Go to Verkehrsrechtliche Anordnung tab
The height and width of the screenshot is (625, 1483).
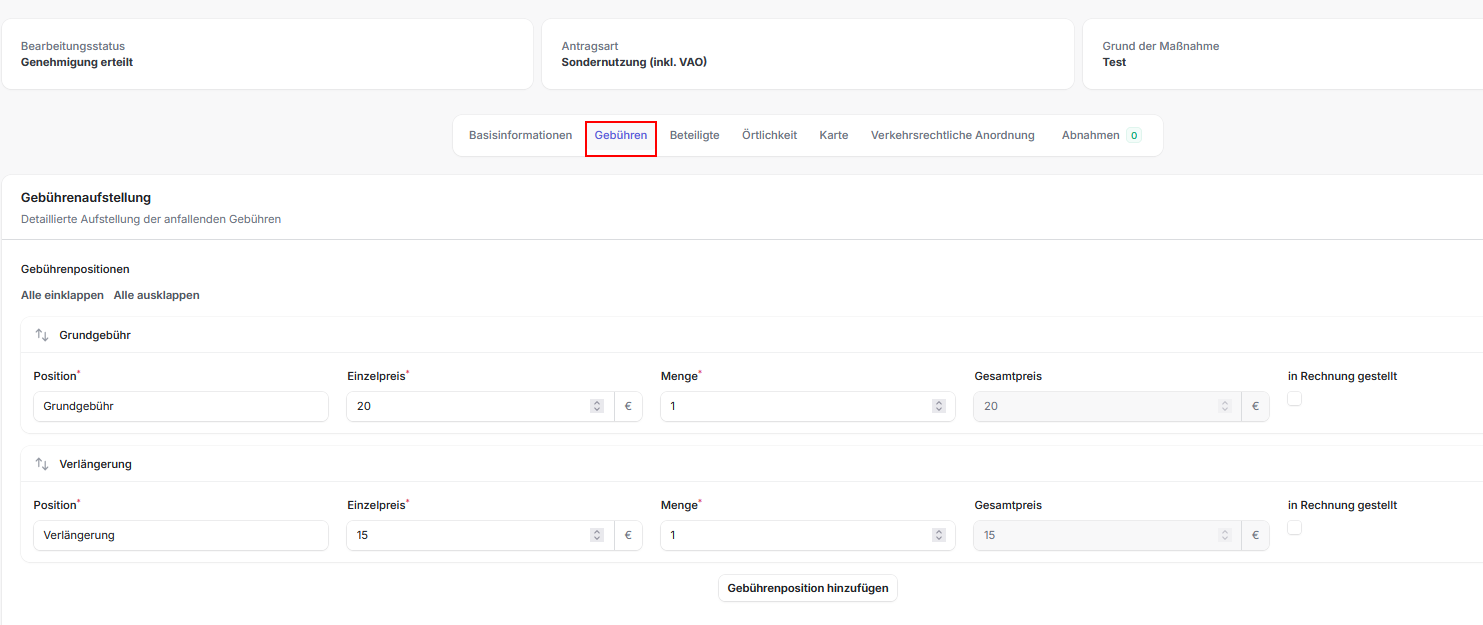(952, 135)
